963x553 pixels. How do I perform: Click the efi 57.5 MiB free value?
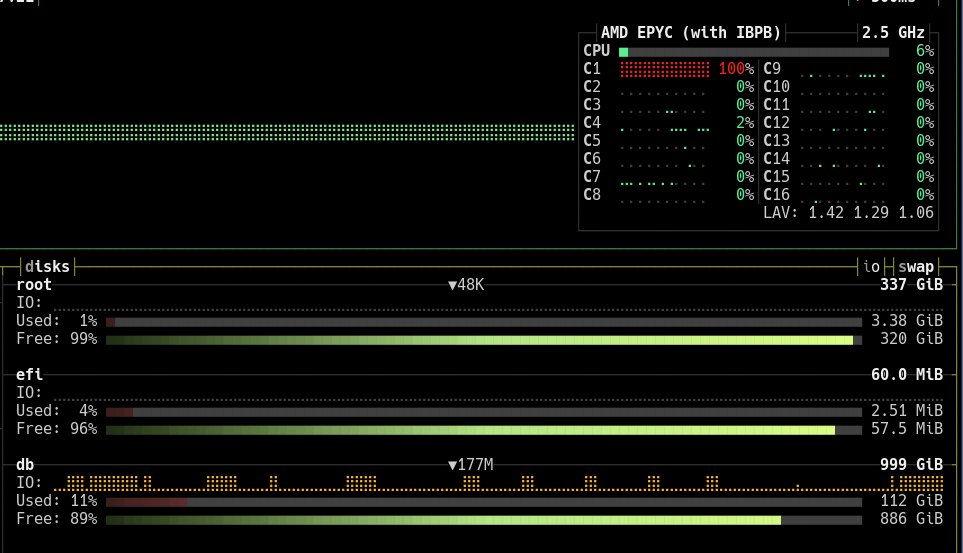coord(907,429)
